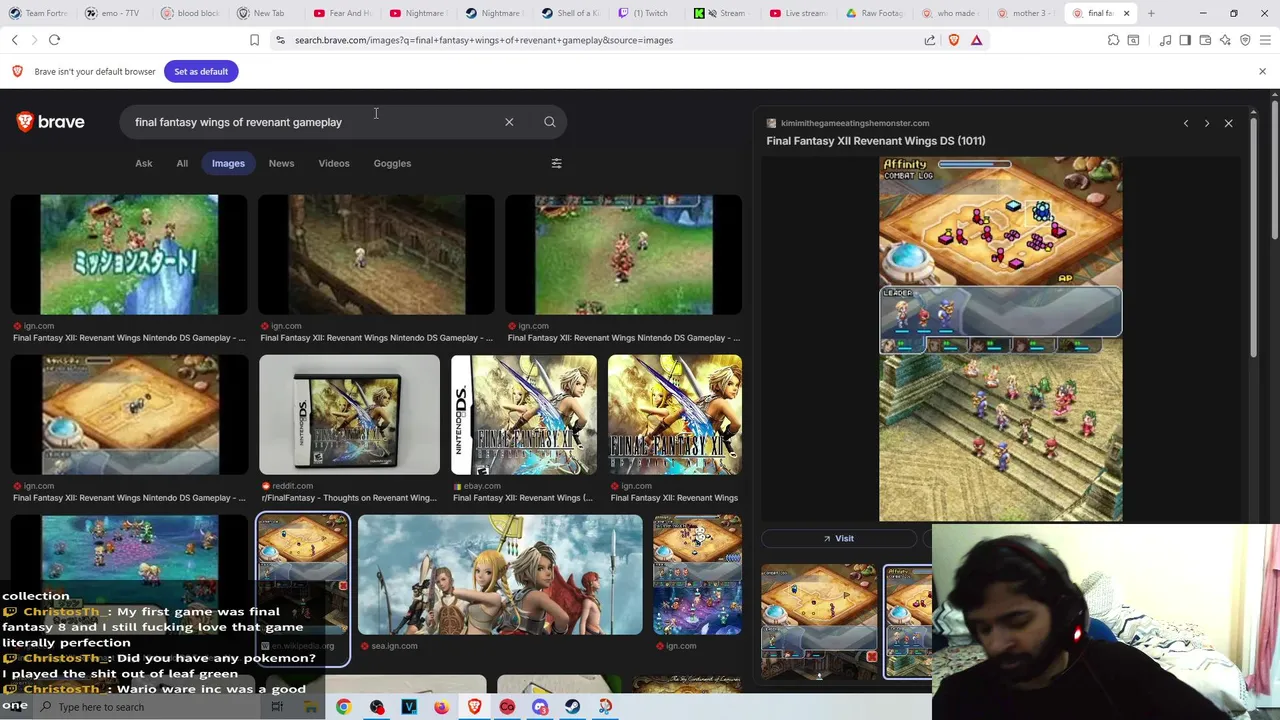Switch to News search results
Screen dimensions: 1280x720
pyautogui.click(x=281, y=163)
